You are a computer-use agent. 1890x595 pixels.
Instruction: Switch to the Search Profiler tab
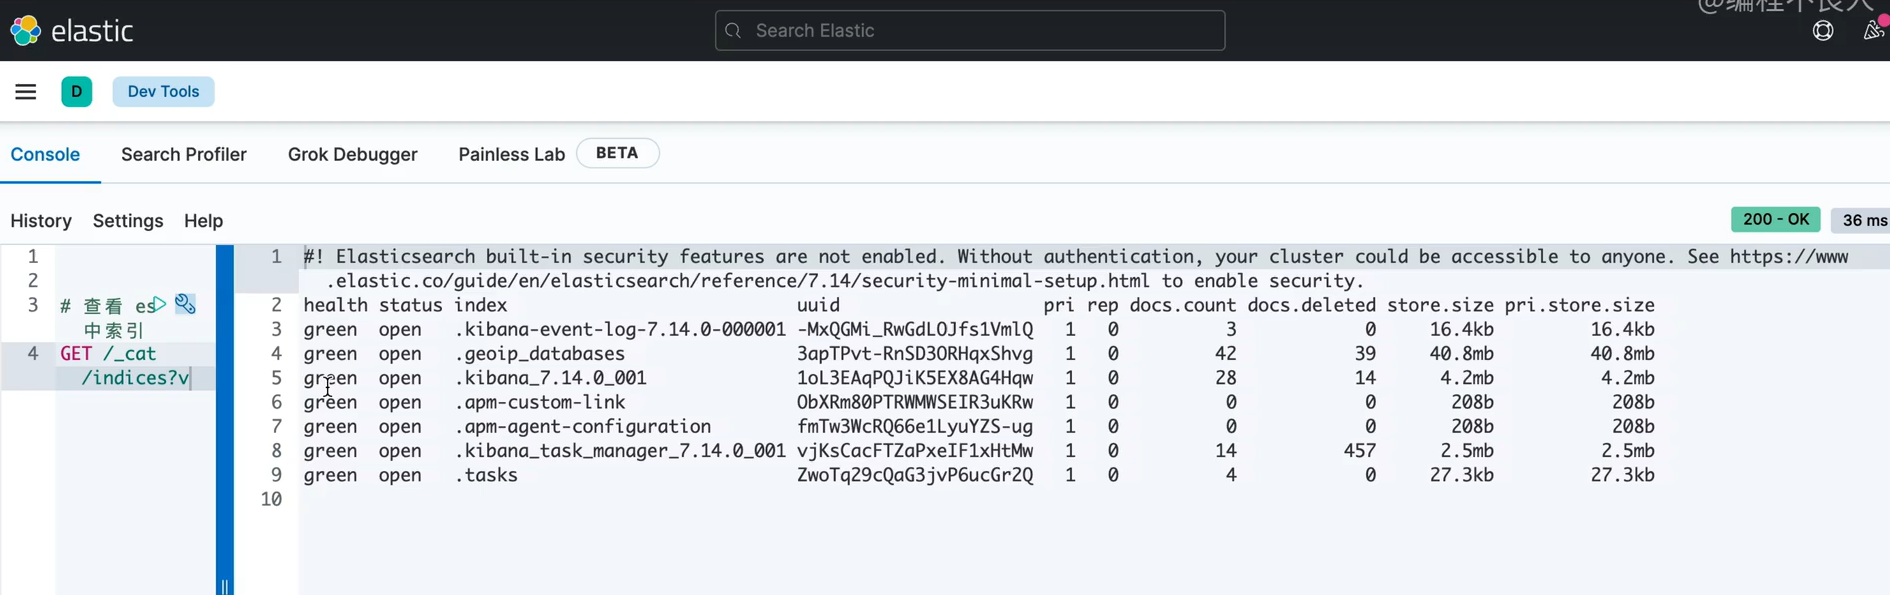tap(184, 155)
